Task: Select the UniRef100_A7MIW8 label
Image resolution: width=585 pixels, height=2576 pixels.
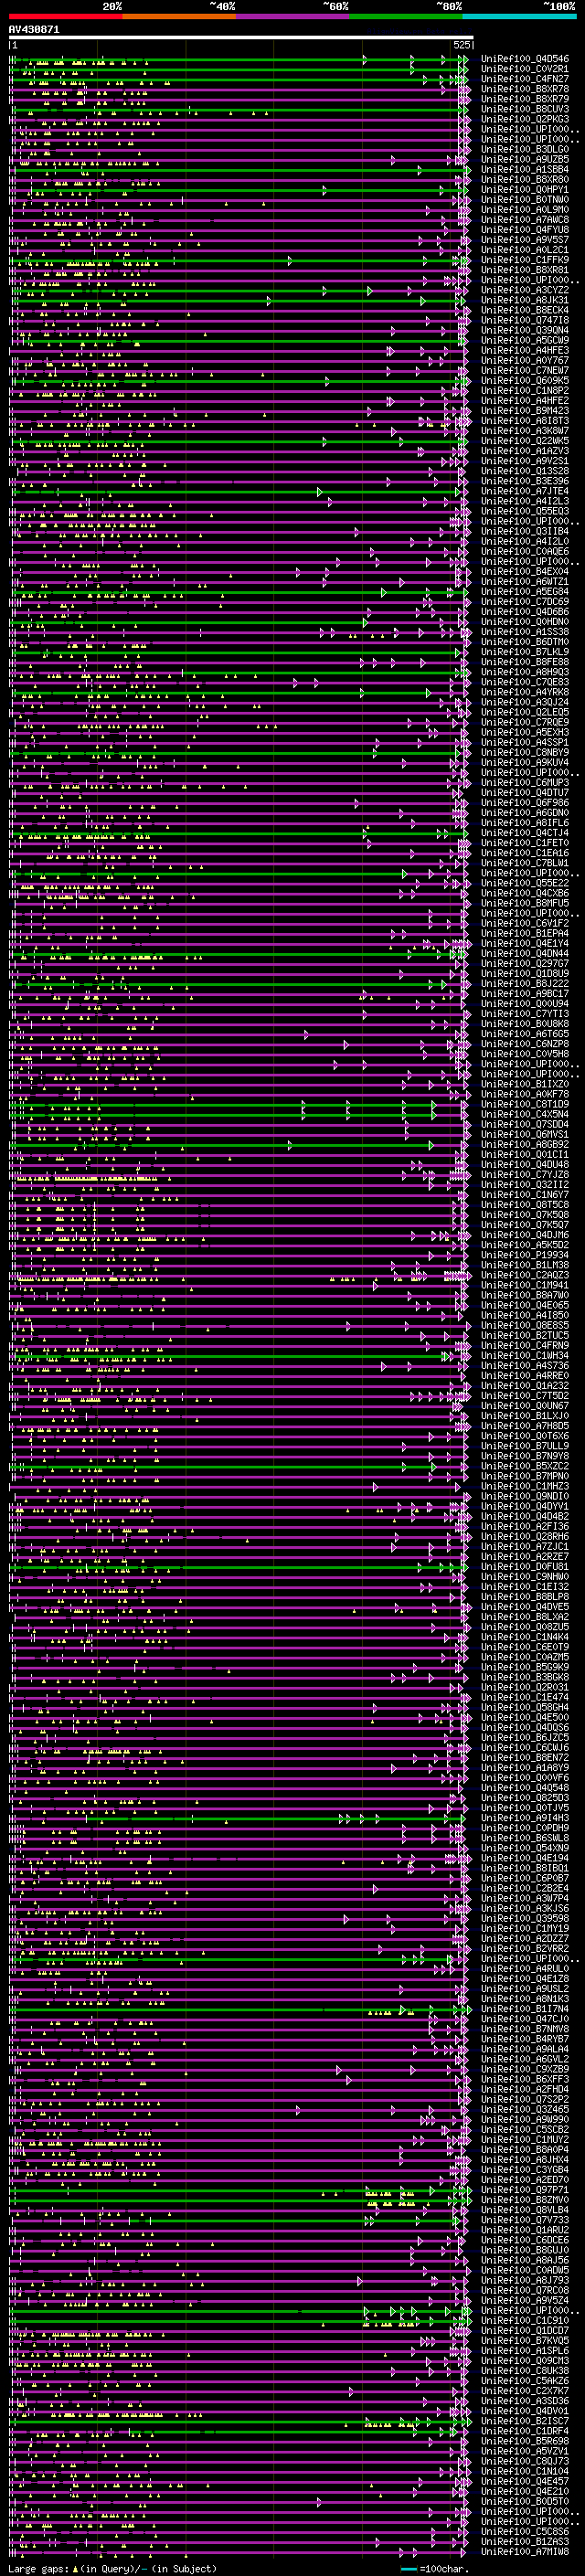Action: 525,2552
